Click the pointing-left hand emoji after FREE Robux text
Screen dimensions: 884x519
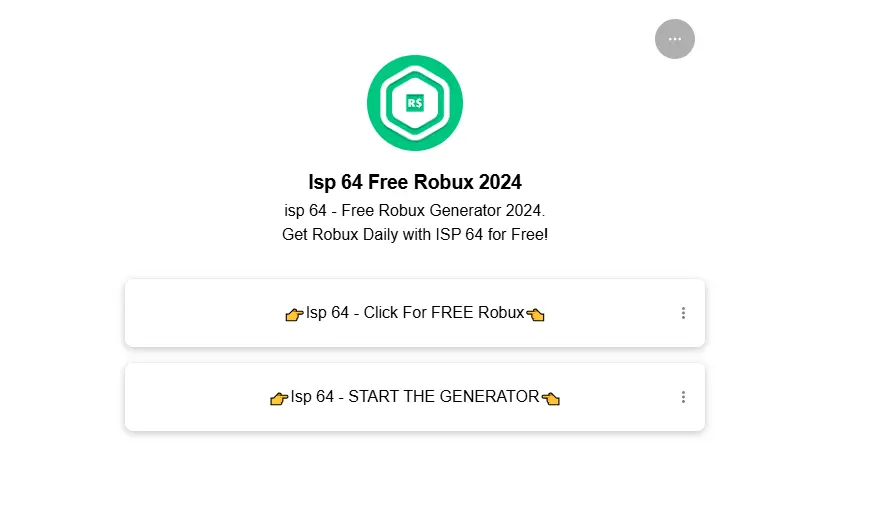click(x=536, y=314)
